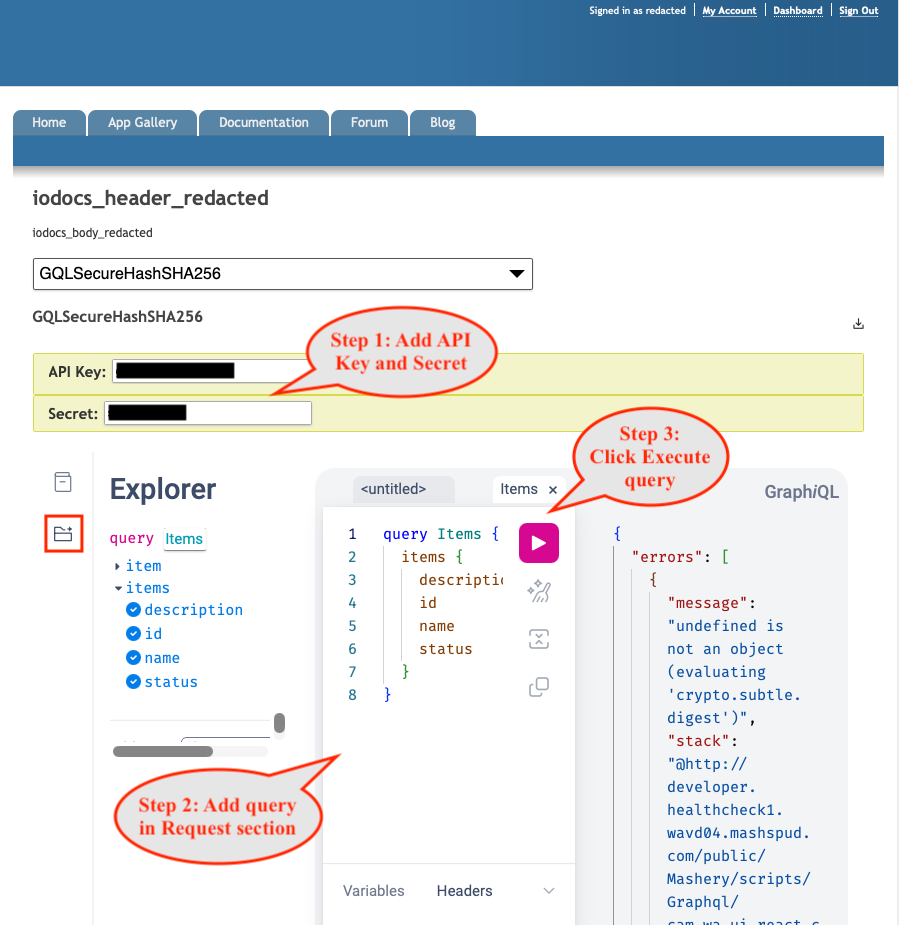Uncheck the description field in Explorer
The width and height of the screenshot is (899, 925).
point(133,609)
